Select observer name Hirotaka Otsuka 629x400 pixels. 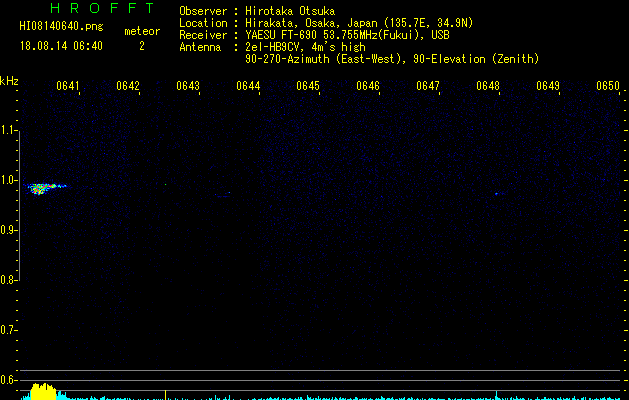pos(290,11)
